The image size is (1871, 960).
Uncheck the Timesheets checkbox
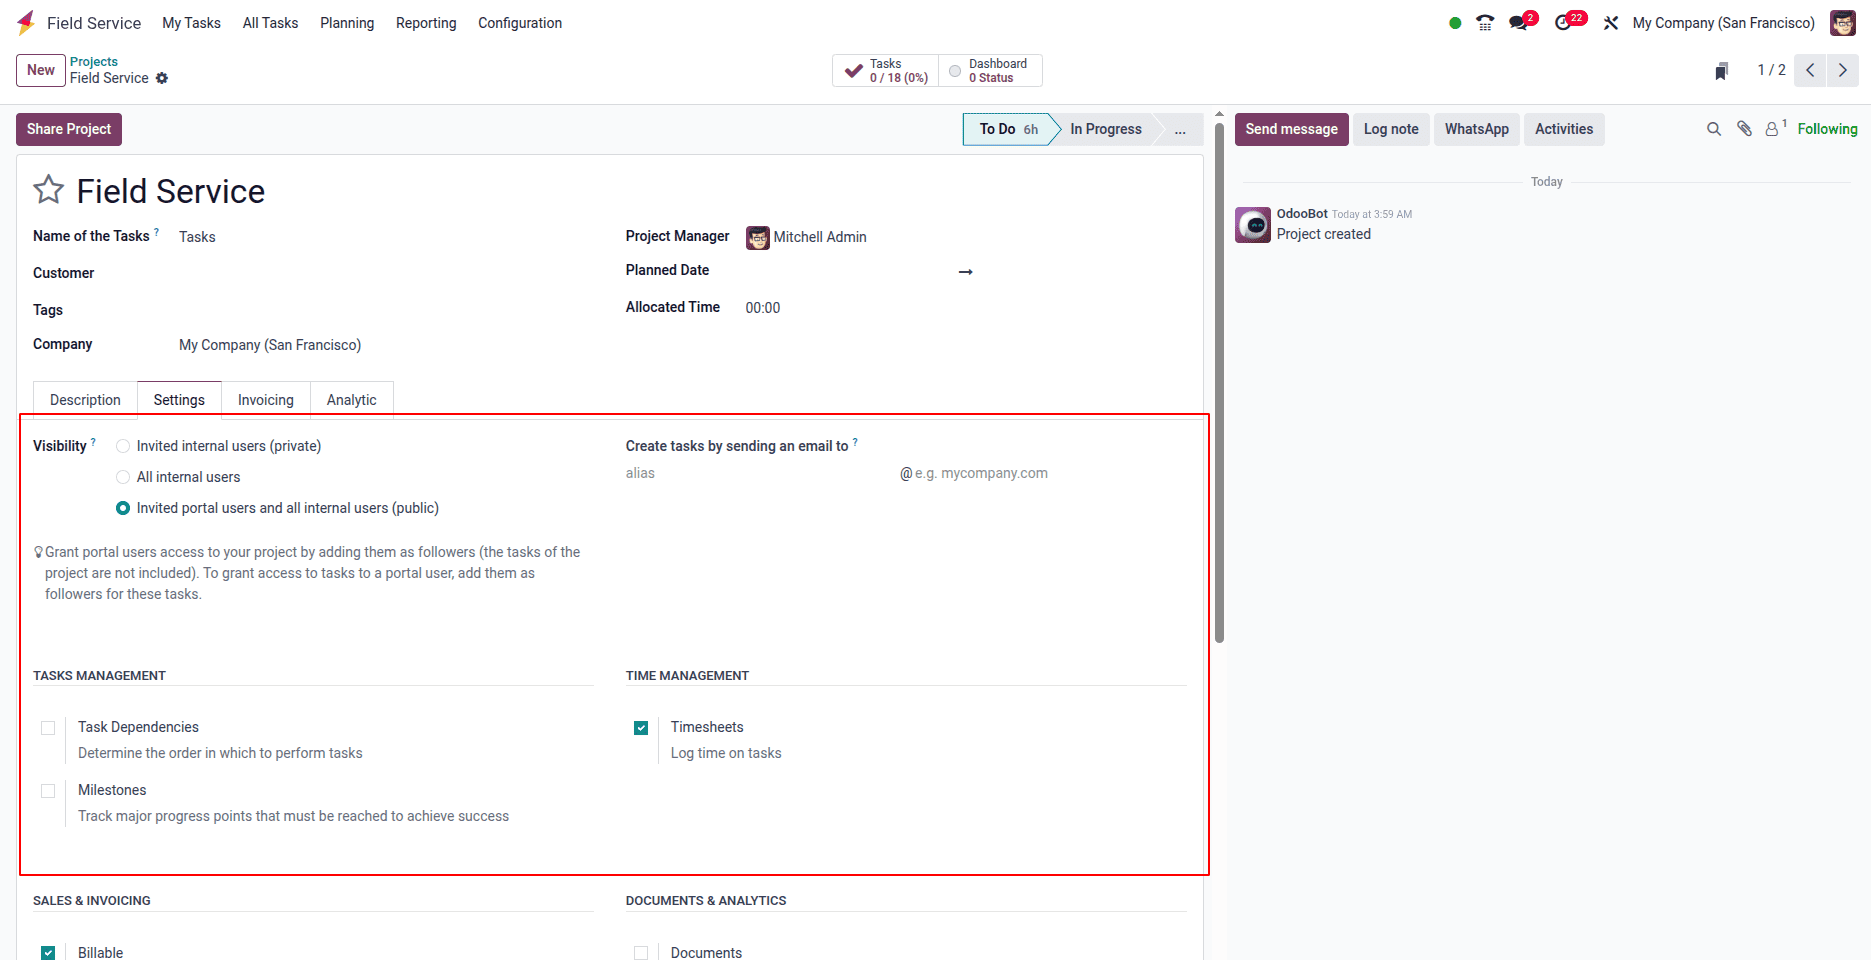click(641, 728)
